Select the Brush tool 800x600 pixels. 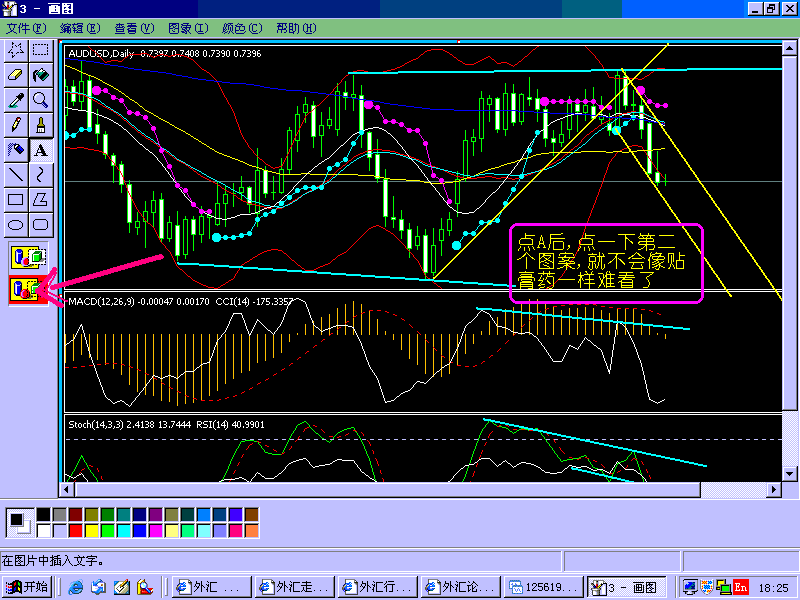(x=41, y=124)
